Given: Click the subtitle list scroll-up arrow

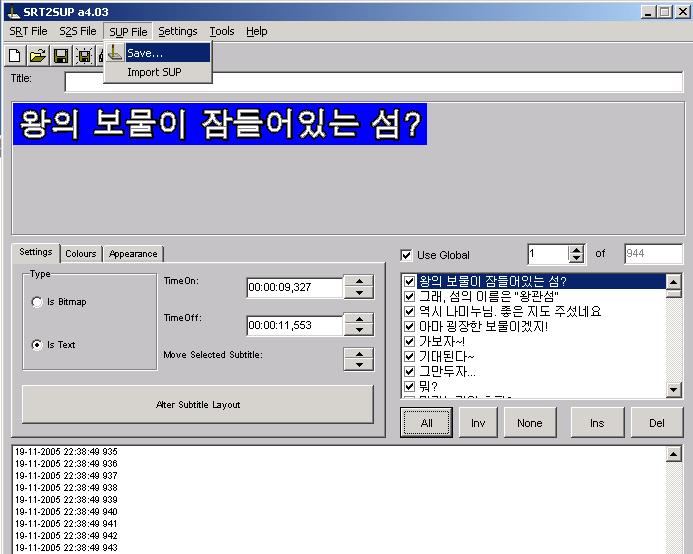Looking at the screenshot, I should coord(674,282).
